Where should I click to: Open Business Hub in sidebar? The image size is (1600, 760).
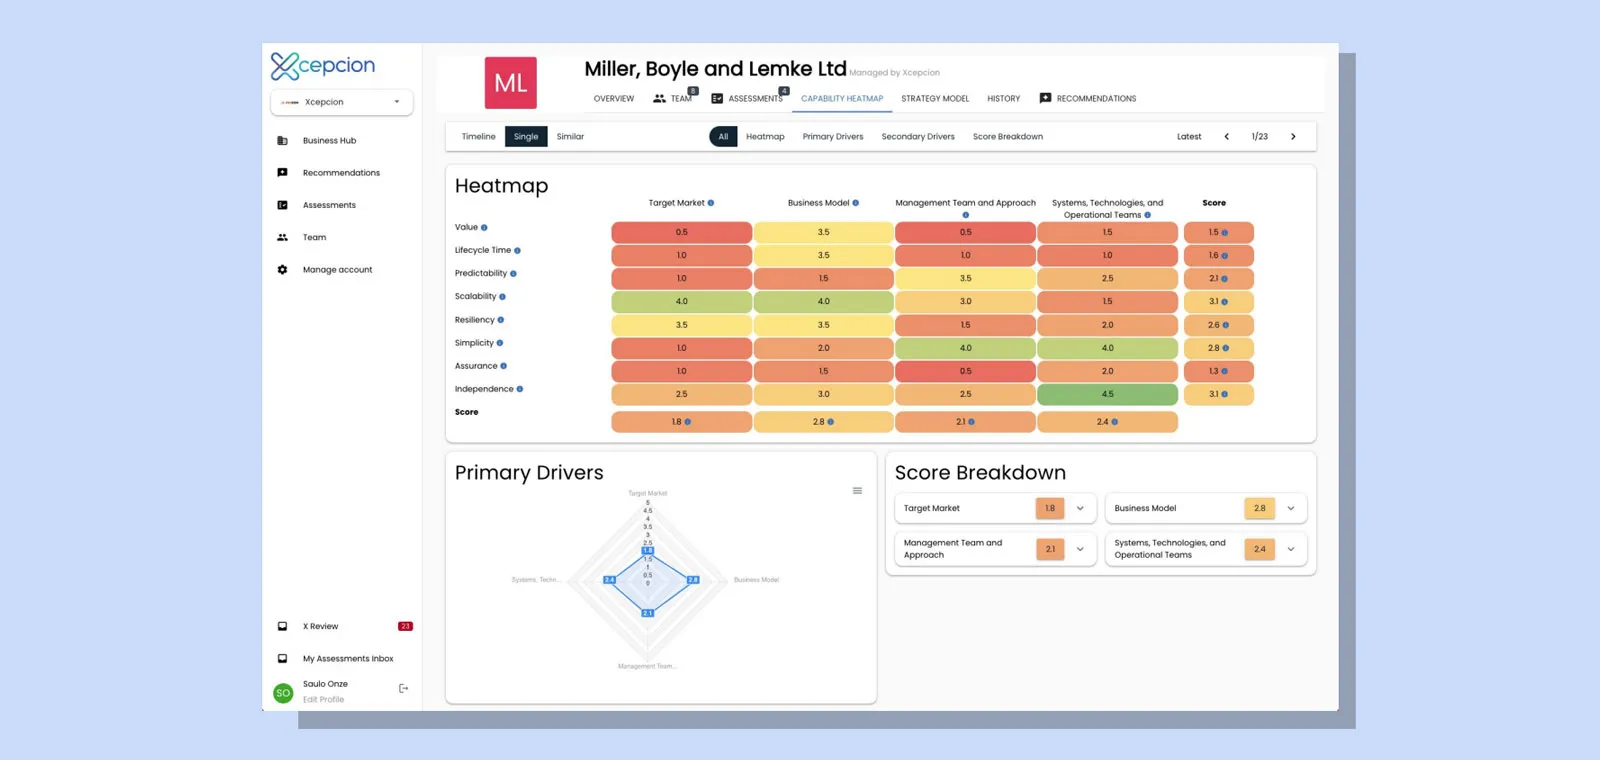329,141
